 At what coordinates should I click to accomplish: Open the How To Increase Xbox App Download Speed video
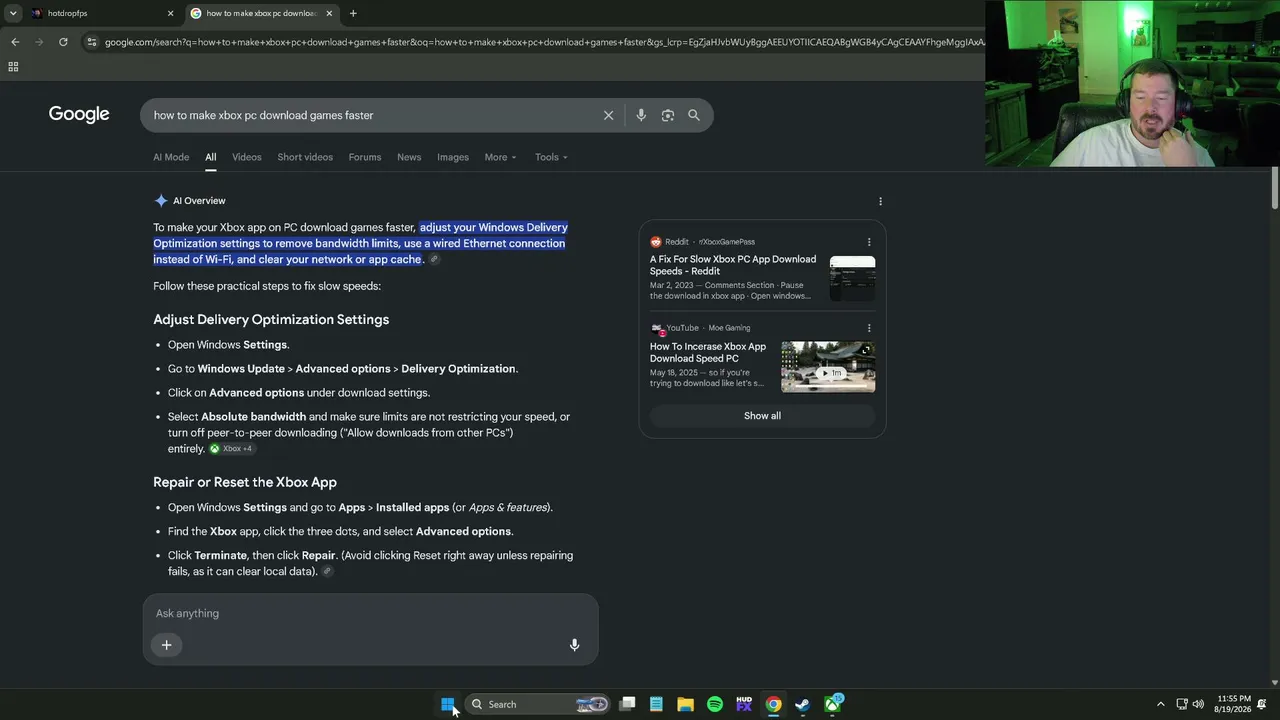click(708, 352)
